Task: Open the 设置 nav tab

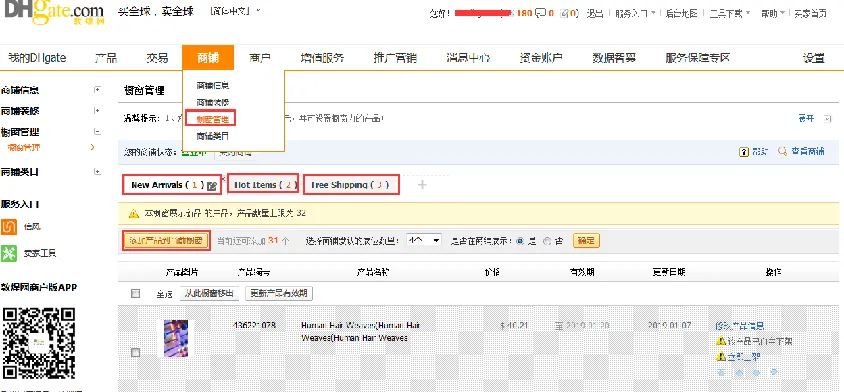Action: (x=813, y=58)
